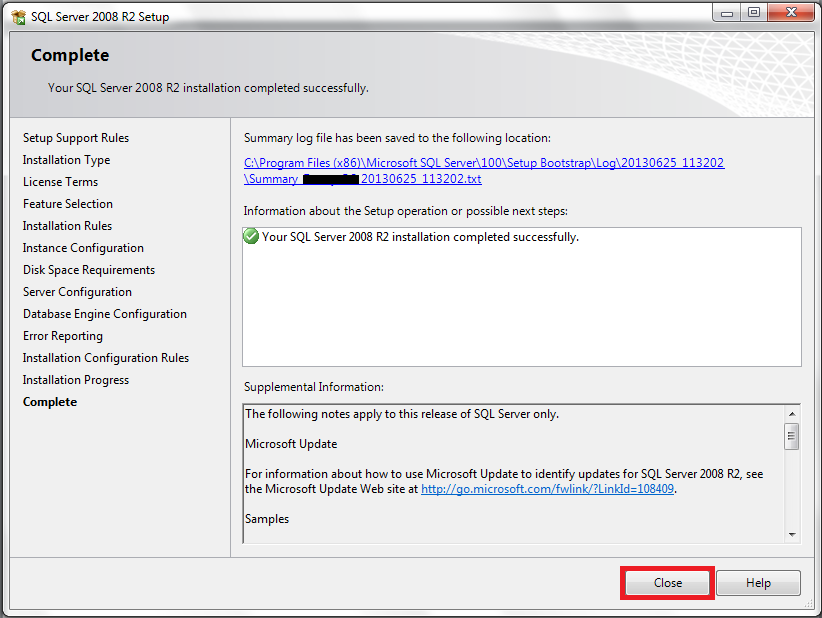This screenshot has width=822, height=618.
Task: Select the Disk Space Requirements step
Action: point(89,270)
